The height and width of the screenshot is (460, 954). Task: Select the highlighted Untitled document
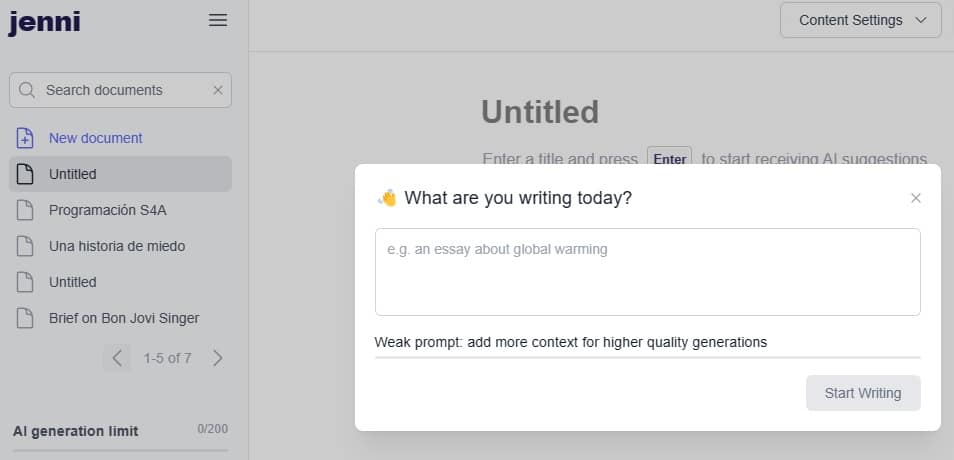(120, 174)
